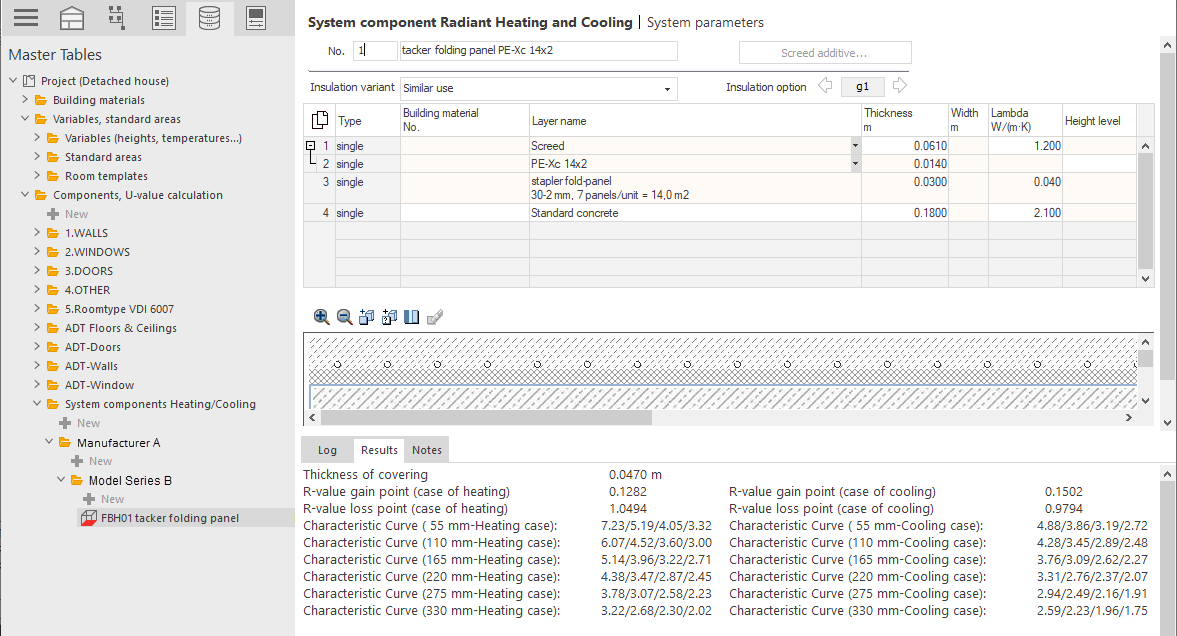Click the layer structure columns icon
The height and width of the screenshot is (636, 1177).
[x=411, y=317]
